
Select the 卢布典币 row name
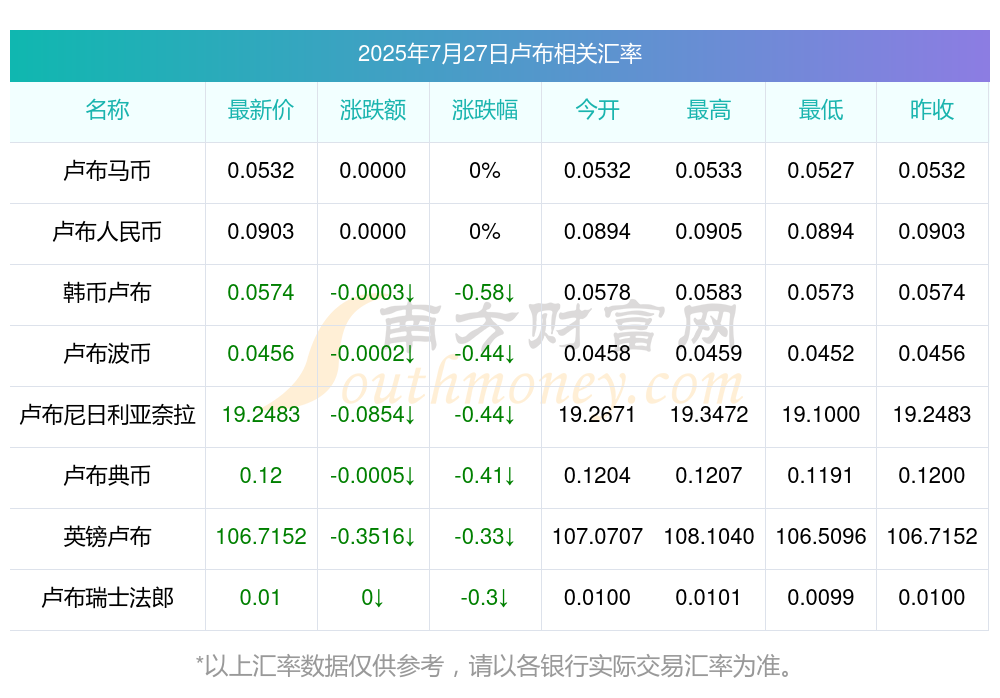(x=107, y=475)
